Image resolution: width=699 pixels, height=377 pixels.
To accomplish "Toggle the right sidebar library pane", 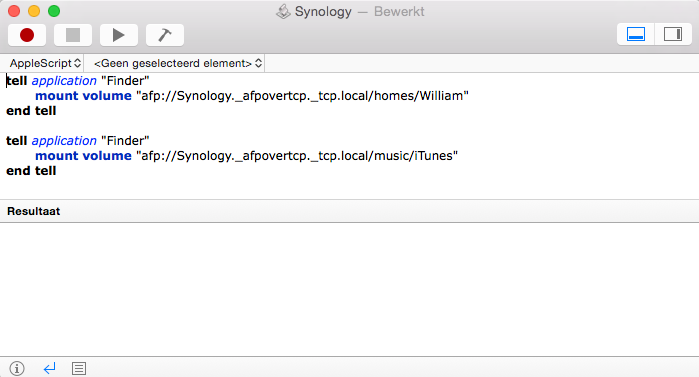I will tap(673, 34).
